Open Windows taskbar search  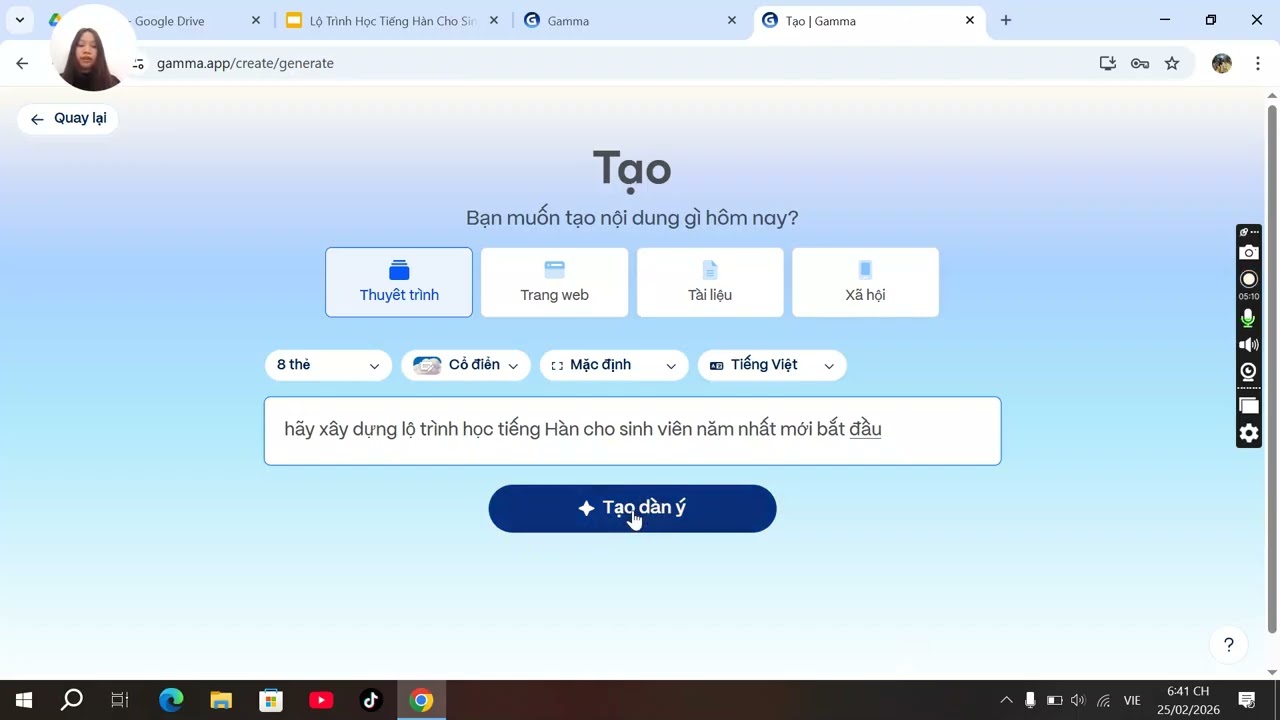pyautogui.click(x=72, y=700)
